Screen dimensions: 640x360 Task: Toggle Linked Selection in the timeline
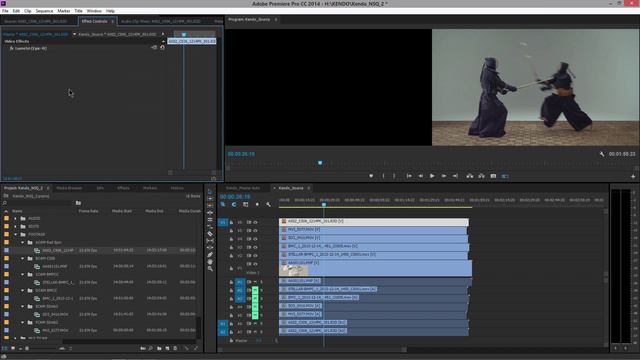[245, 204]
